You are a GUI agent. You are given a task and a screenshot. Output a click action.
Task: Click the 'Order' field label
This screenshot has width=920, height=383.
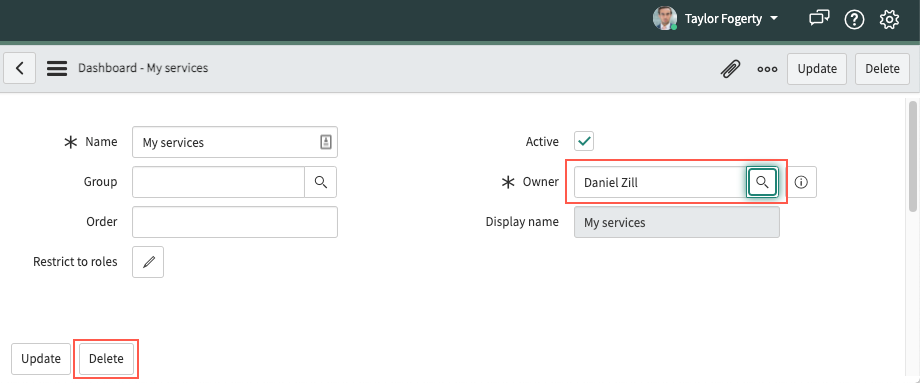click(102, 222)
